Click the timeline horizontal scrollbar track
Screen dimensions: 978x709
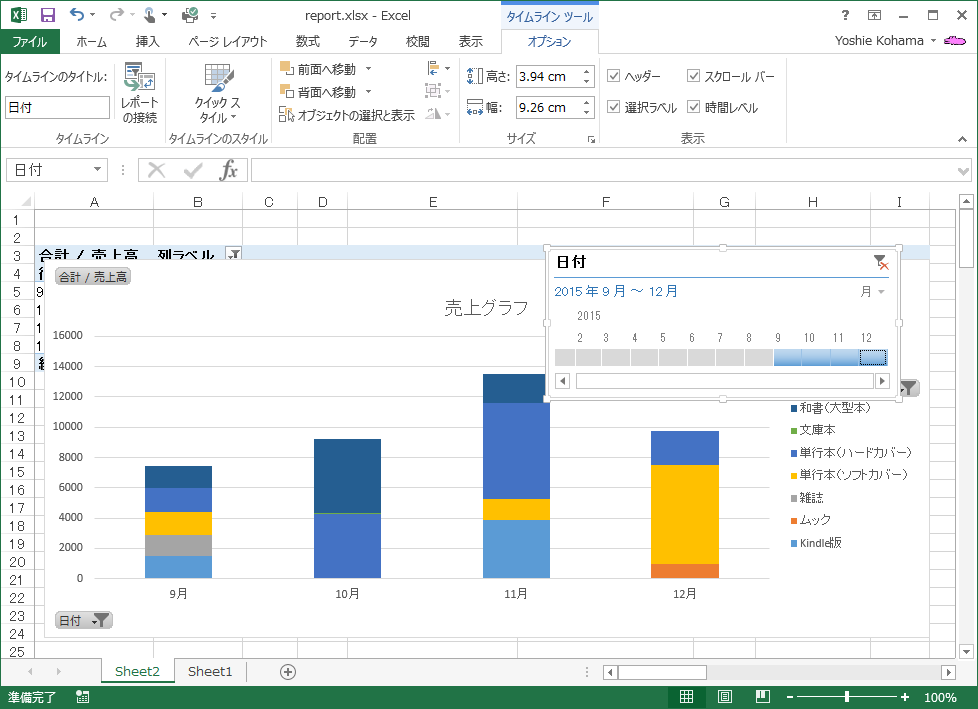725,380
